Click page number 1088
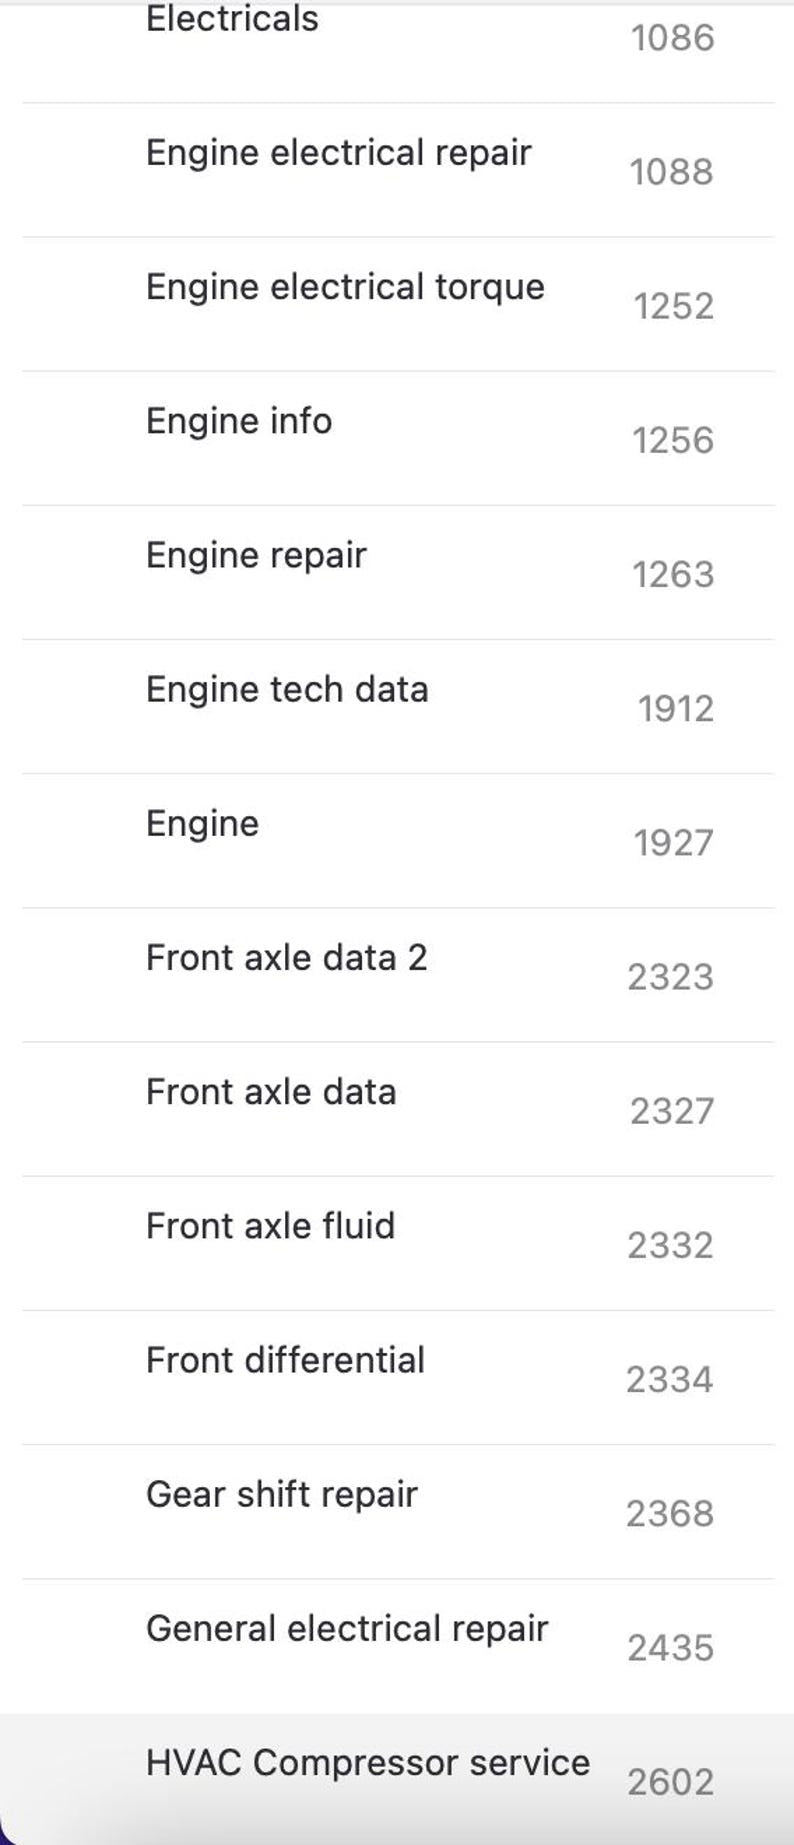794x1845 pixels. (671, 172)
